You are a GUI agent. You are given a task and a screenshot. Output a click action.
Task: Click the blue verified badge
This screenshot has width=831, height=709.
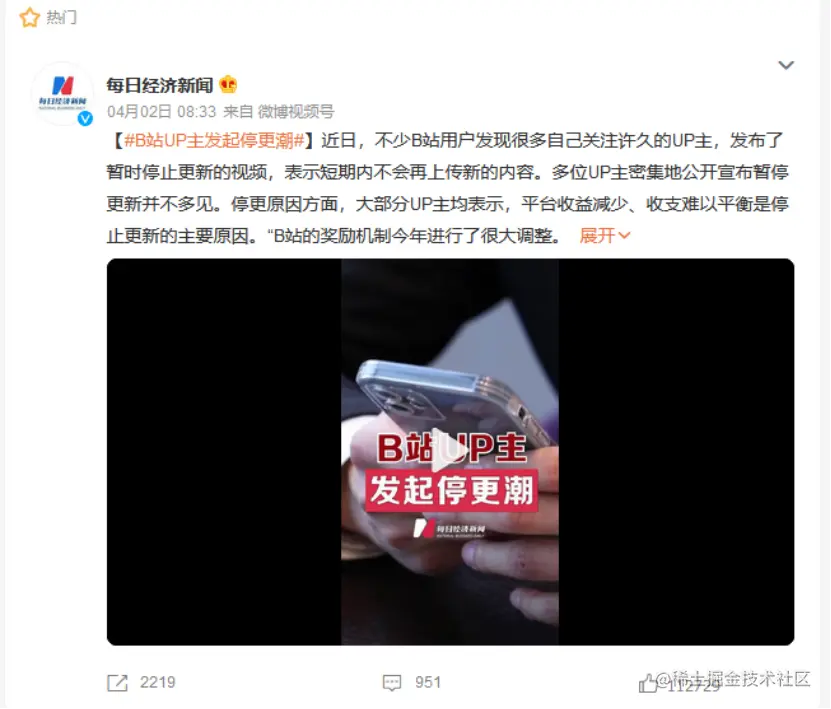[x=85, y=119]
